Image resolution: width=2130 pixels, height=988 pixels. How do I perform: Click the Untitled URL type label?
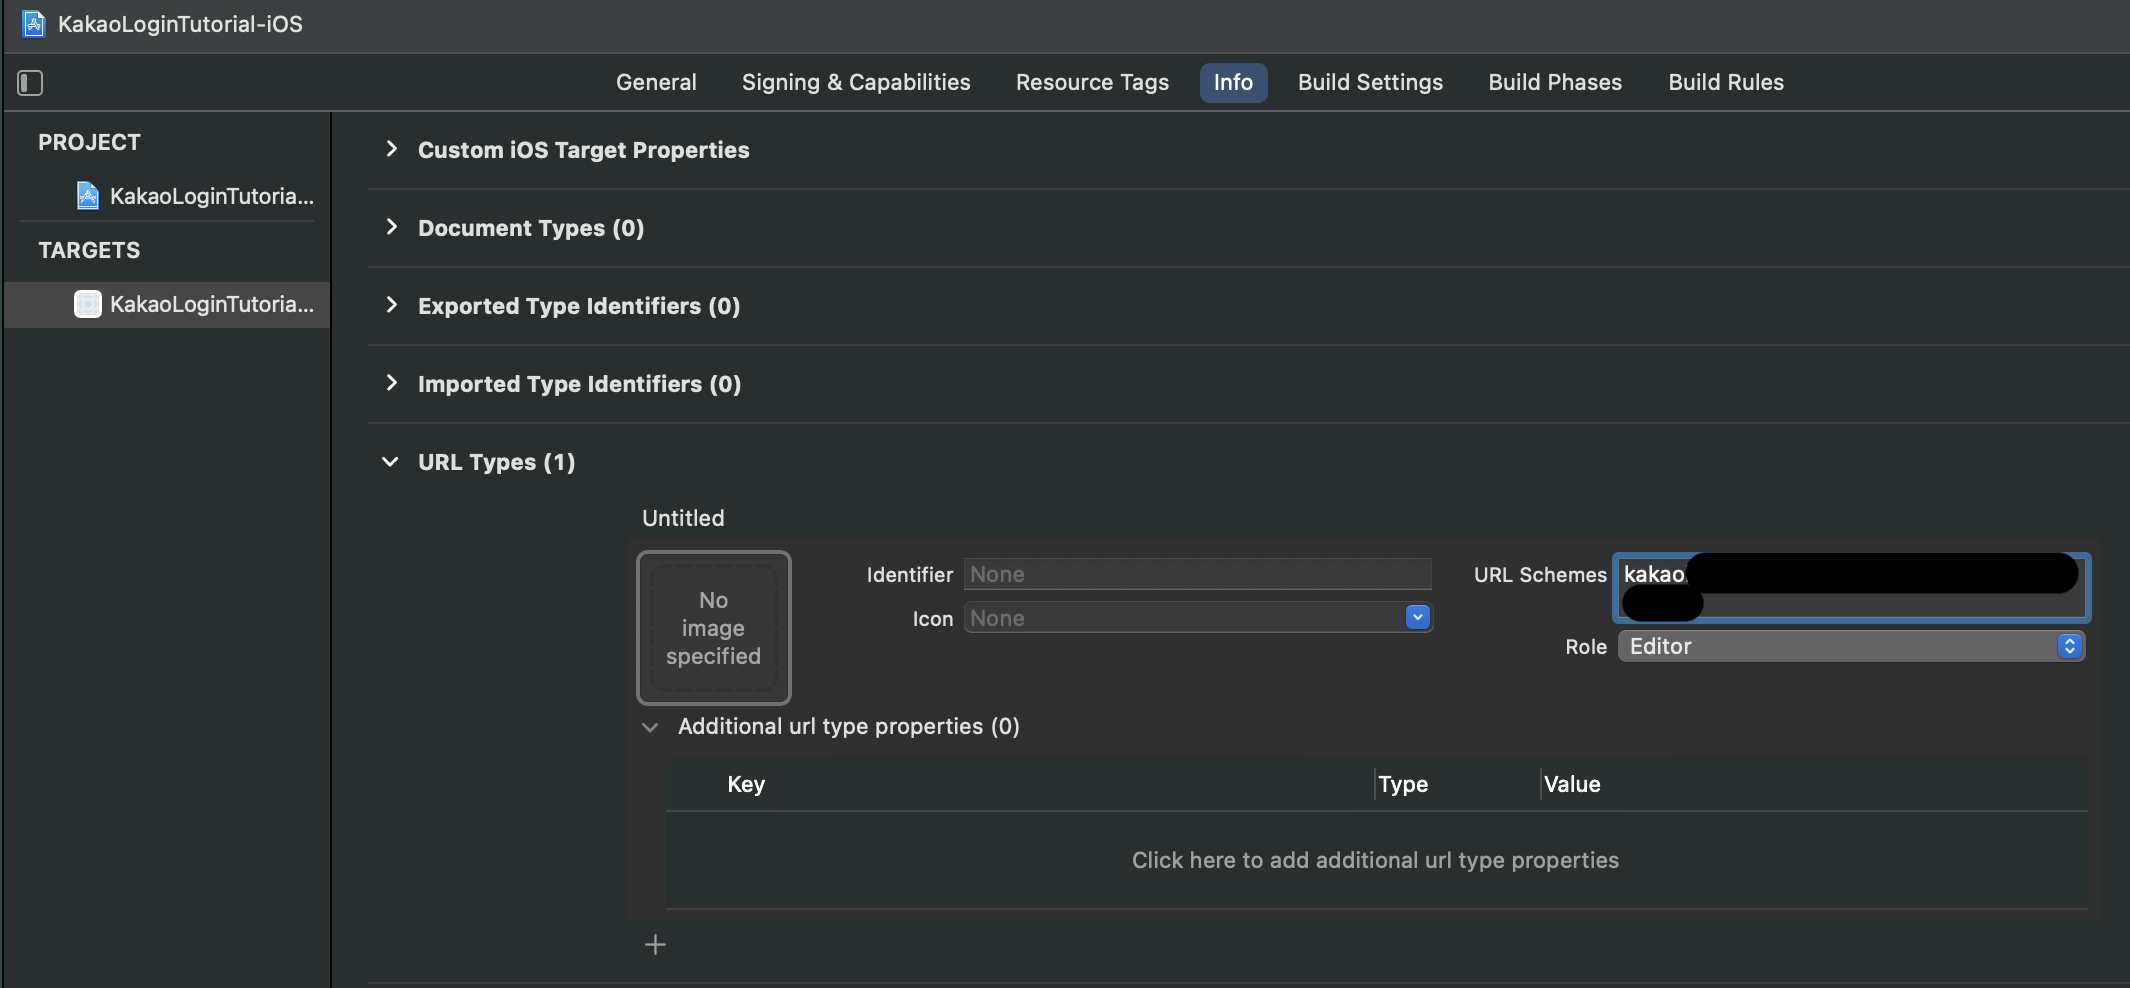pos(683,518)
